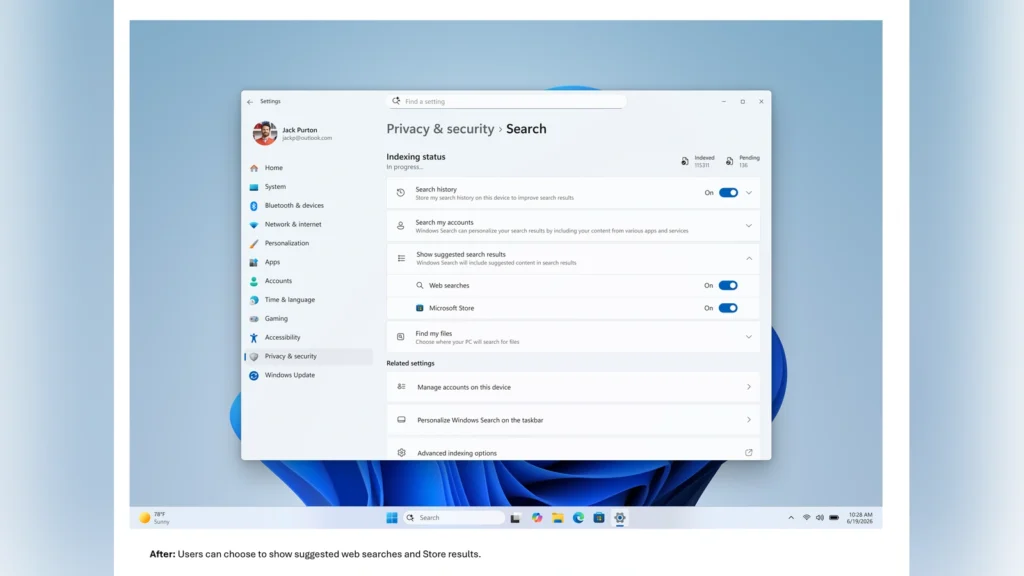Expand Find my files section
Viewport: 1024px width, 576px height.
coord(749,337)
